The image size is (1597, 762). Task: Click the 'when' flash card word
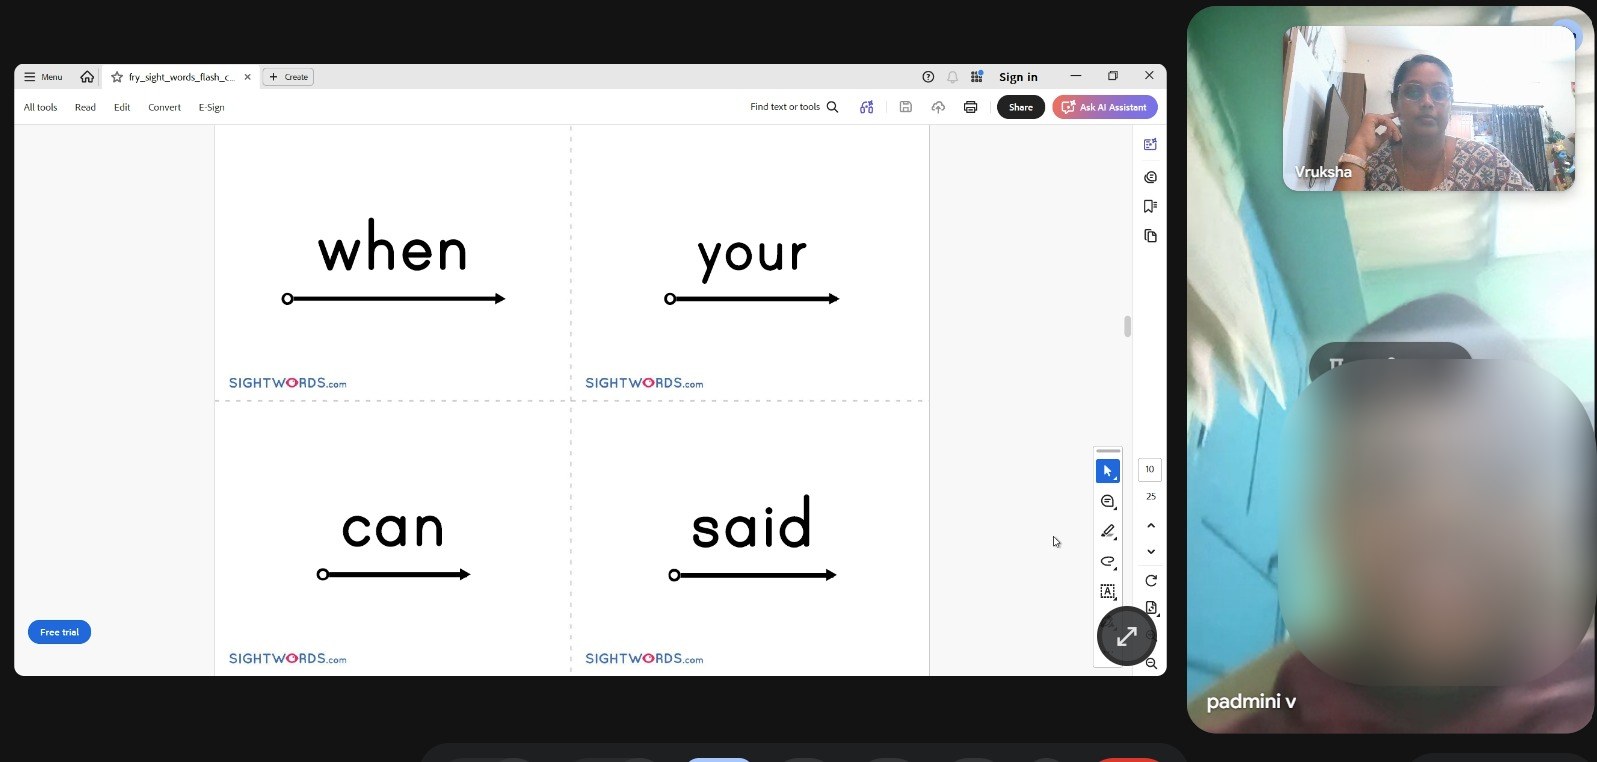coord(393,247)
